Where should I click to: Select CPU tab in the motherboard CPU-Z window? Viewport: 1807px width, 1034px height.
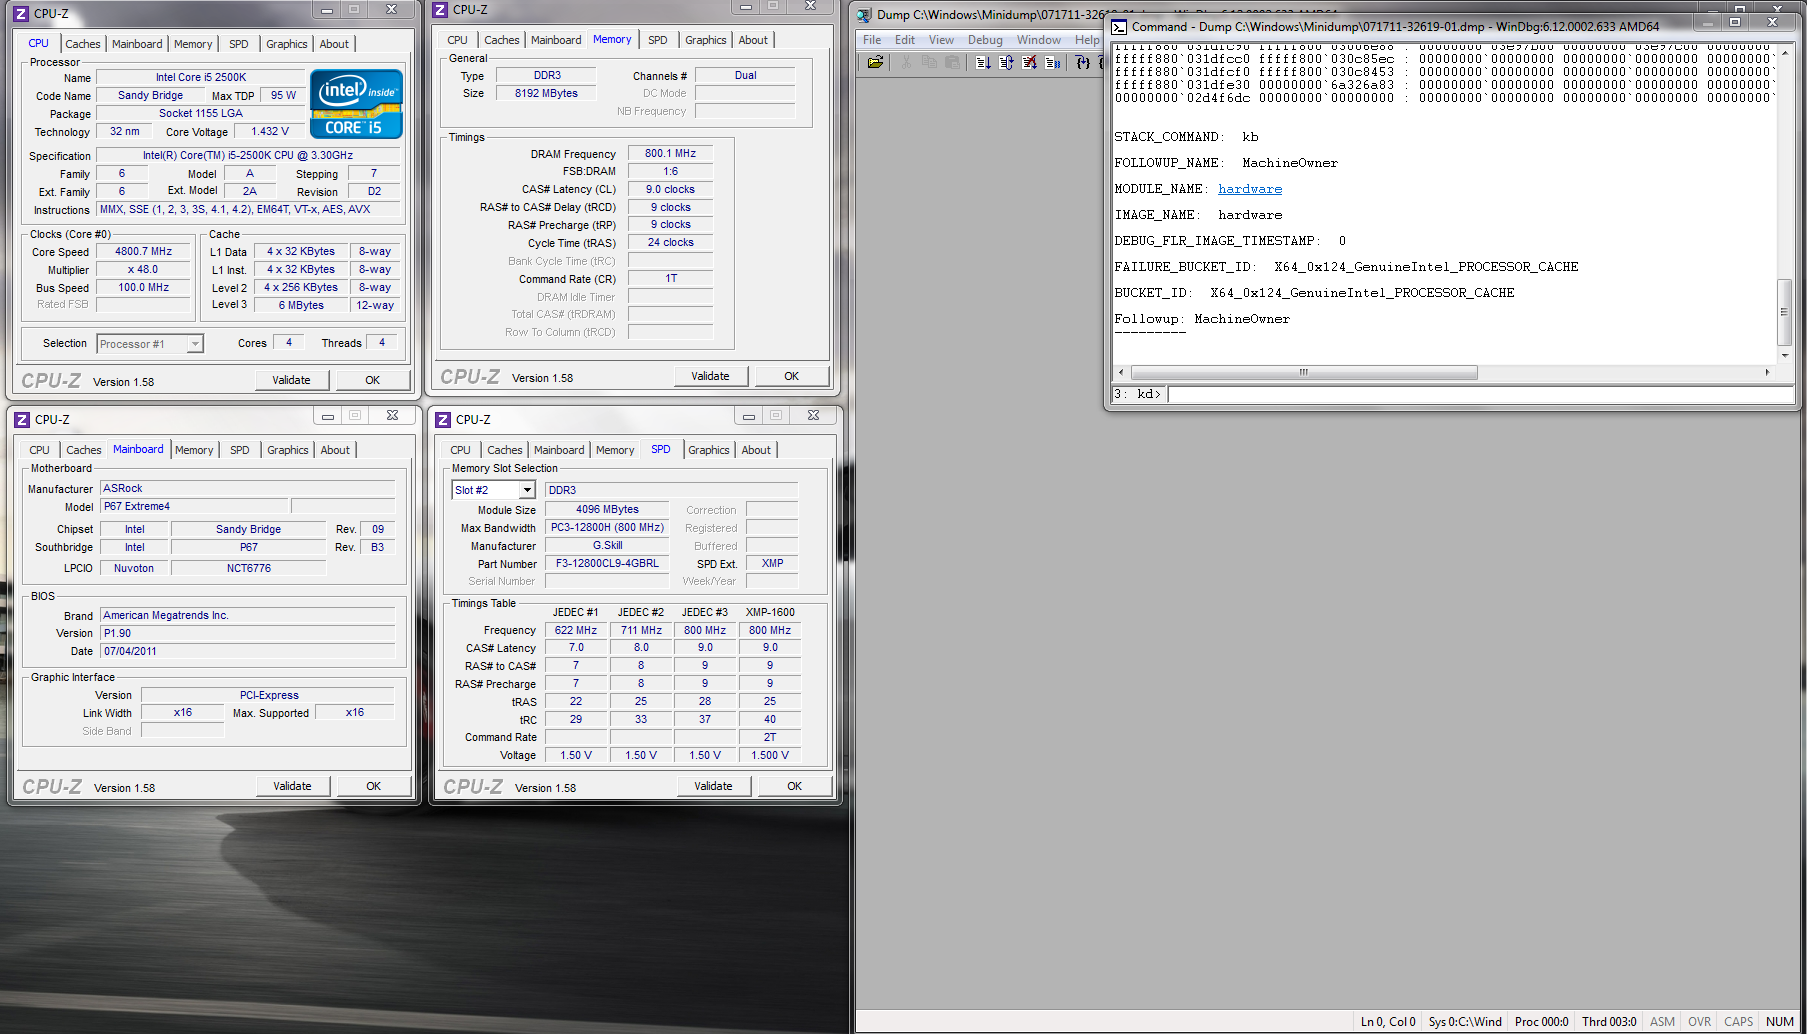pos(40,450)
